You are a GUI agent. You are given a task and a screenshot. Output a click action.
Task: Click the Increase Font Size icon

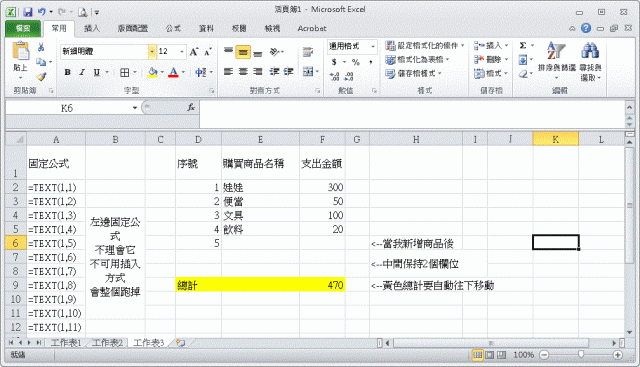(x=194, y=51)
